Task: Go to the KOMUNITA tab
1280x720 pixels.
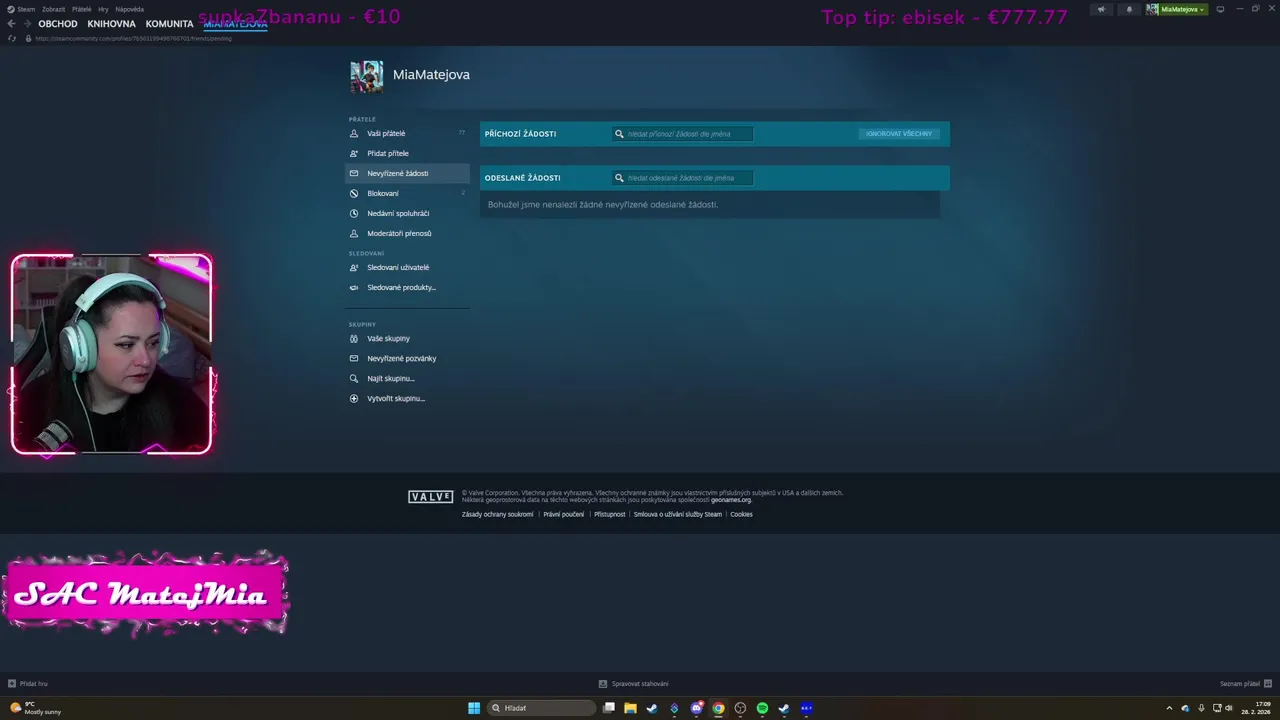Action: pos(169,24)
